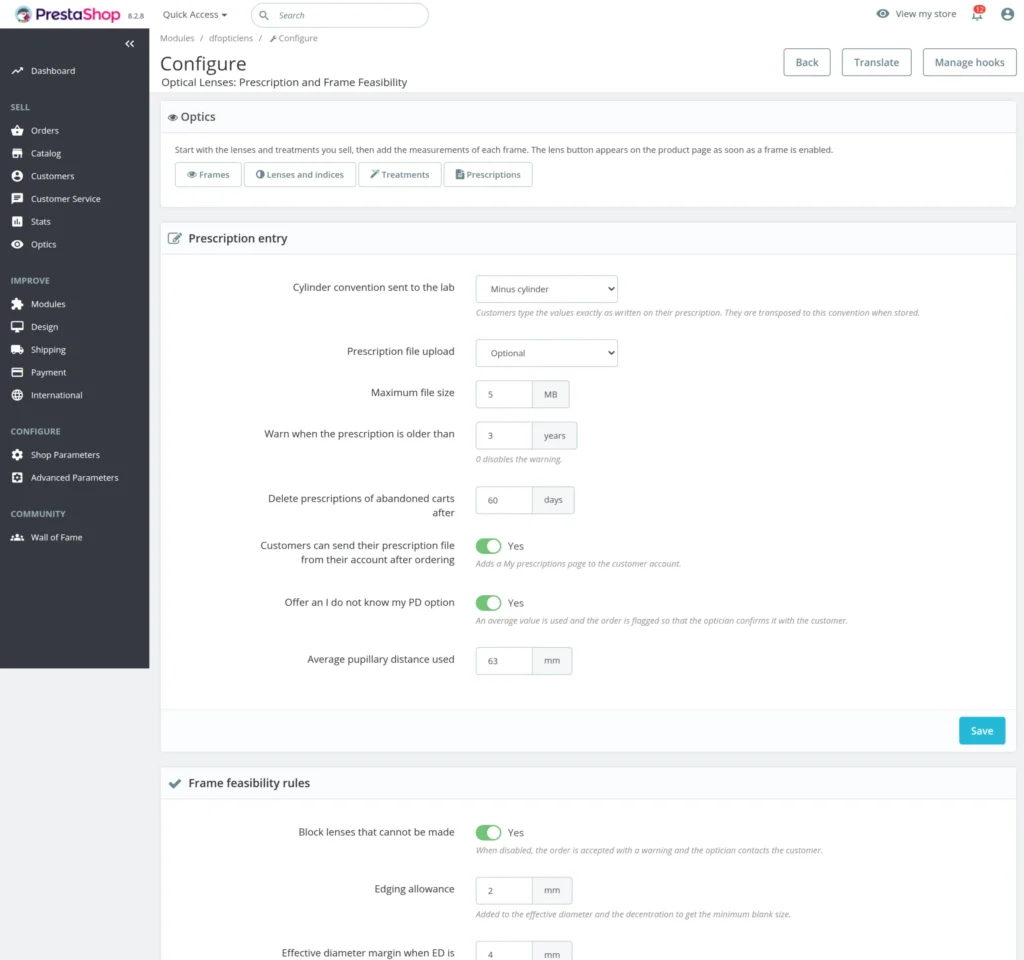1024x960 pixels.
Task: Click the Advanced Parameters icon
Action: pyautogui.click(x=17, y=477)
